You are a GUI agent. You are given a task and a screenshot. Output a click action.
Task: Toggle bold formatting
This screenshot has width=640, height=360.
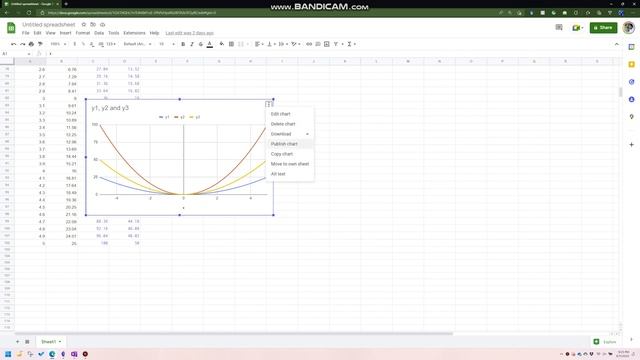tap(183, 44)
